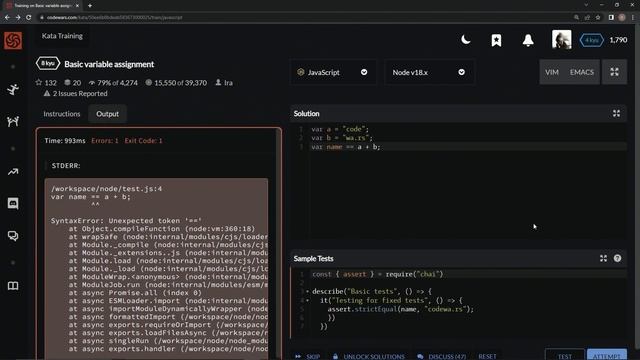The image size is (640, 360).
Task: Expand the Sample Tests panel
Action: tap(603, 258)
